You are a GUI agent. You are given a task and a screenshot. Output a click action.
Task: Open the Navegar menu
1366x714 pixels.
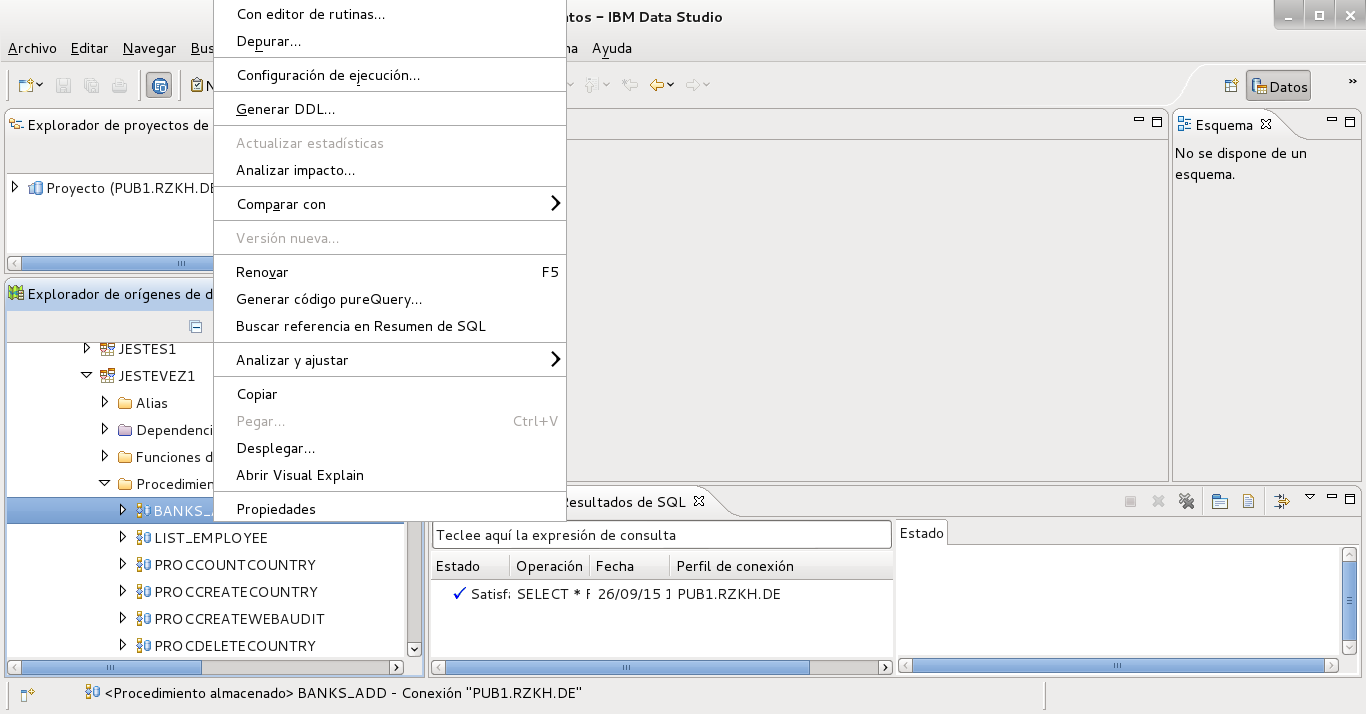149,48
